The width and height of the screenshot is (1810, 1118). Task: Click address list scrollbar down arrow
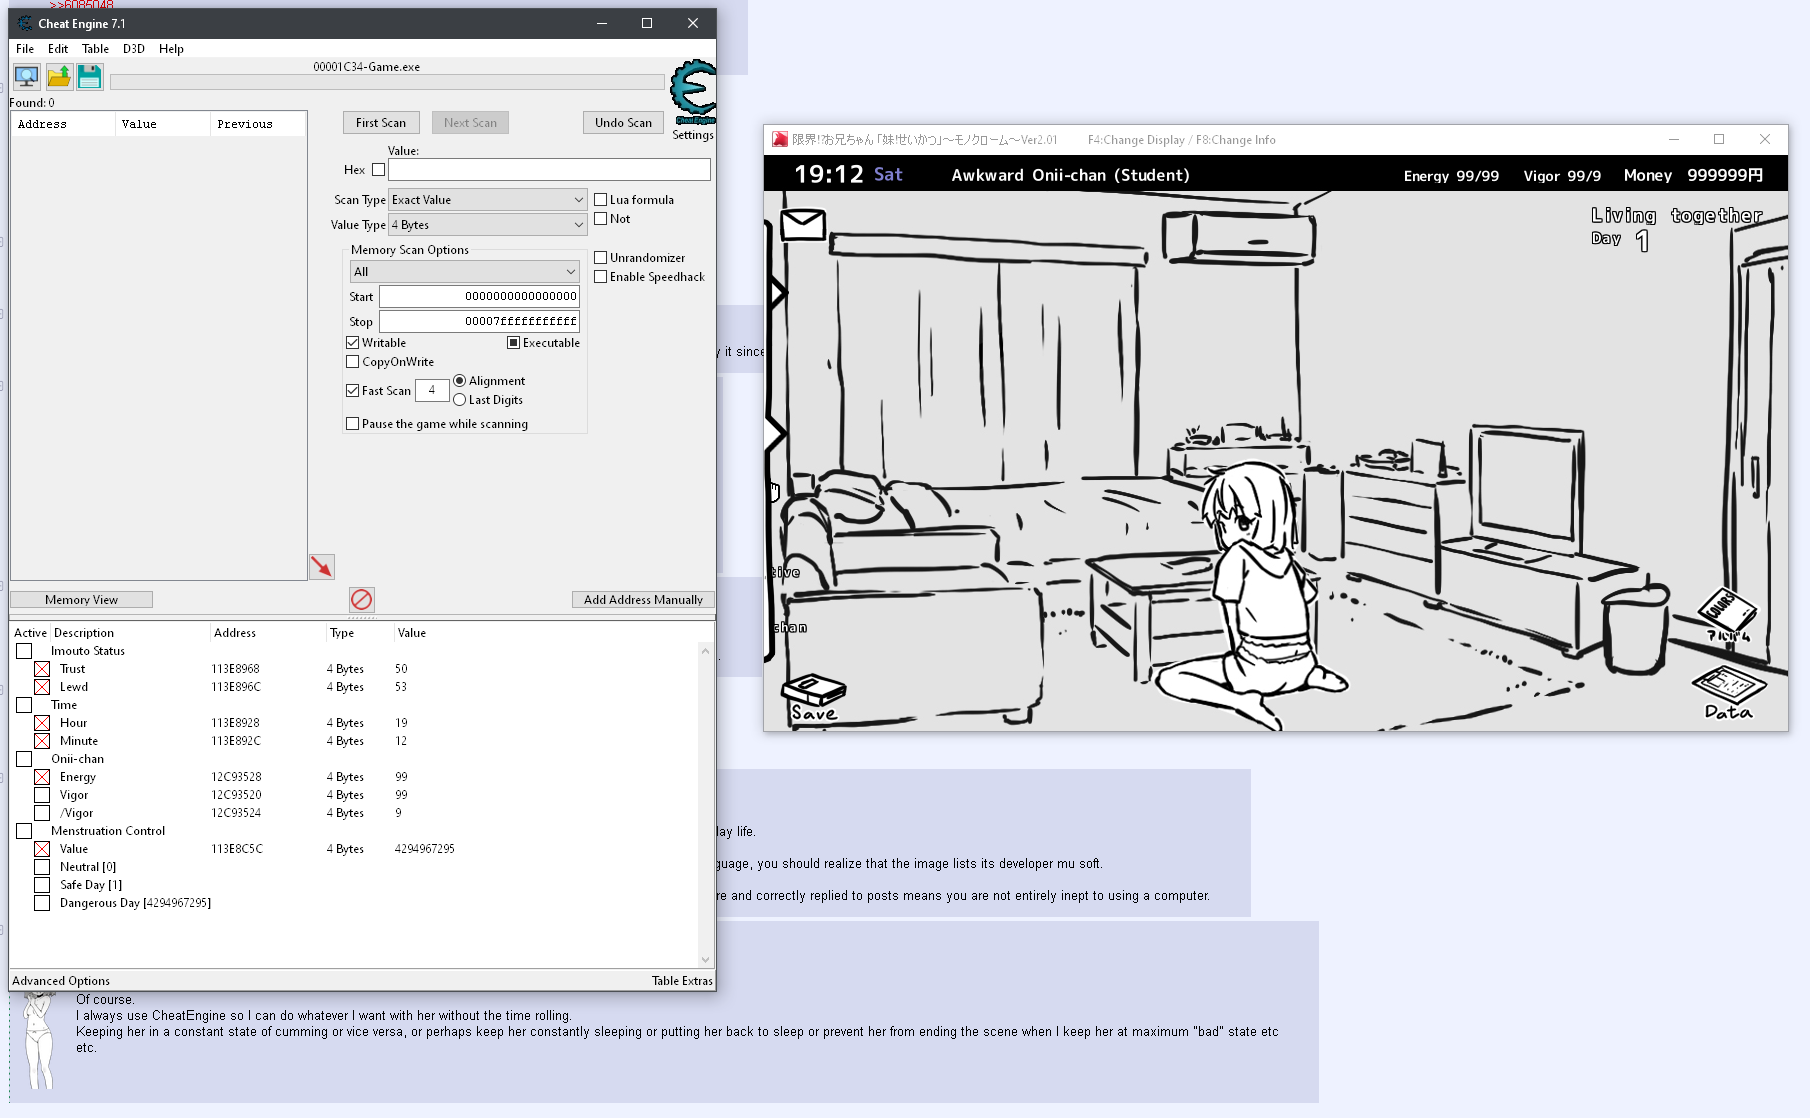pos(705,960)
